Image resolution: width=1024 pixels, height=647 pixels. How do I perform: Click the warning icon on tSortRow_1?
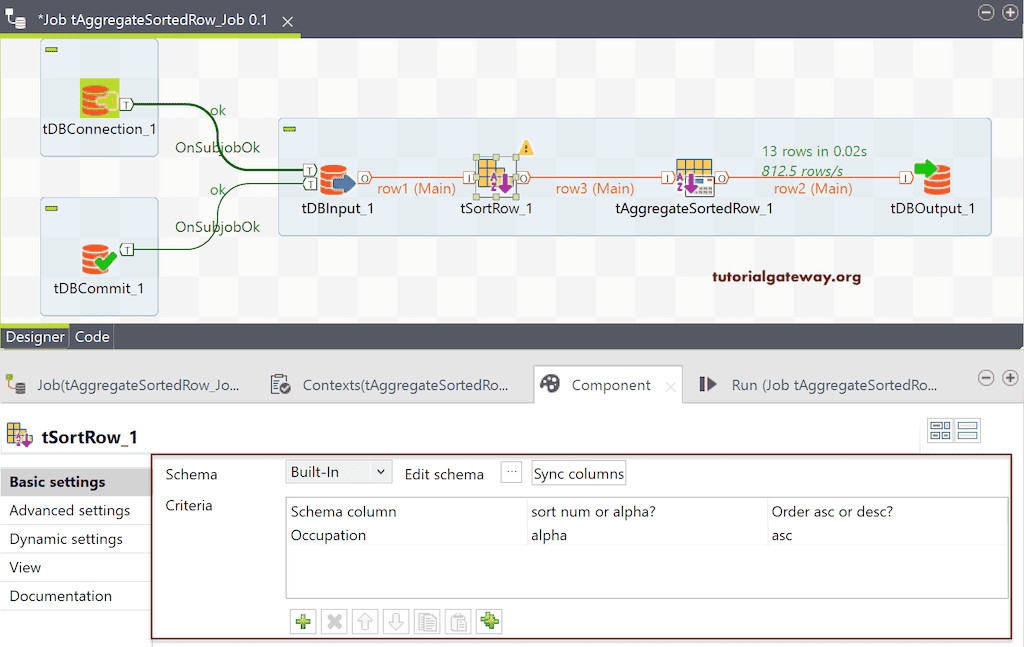pos(527,146)
